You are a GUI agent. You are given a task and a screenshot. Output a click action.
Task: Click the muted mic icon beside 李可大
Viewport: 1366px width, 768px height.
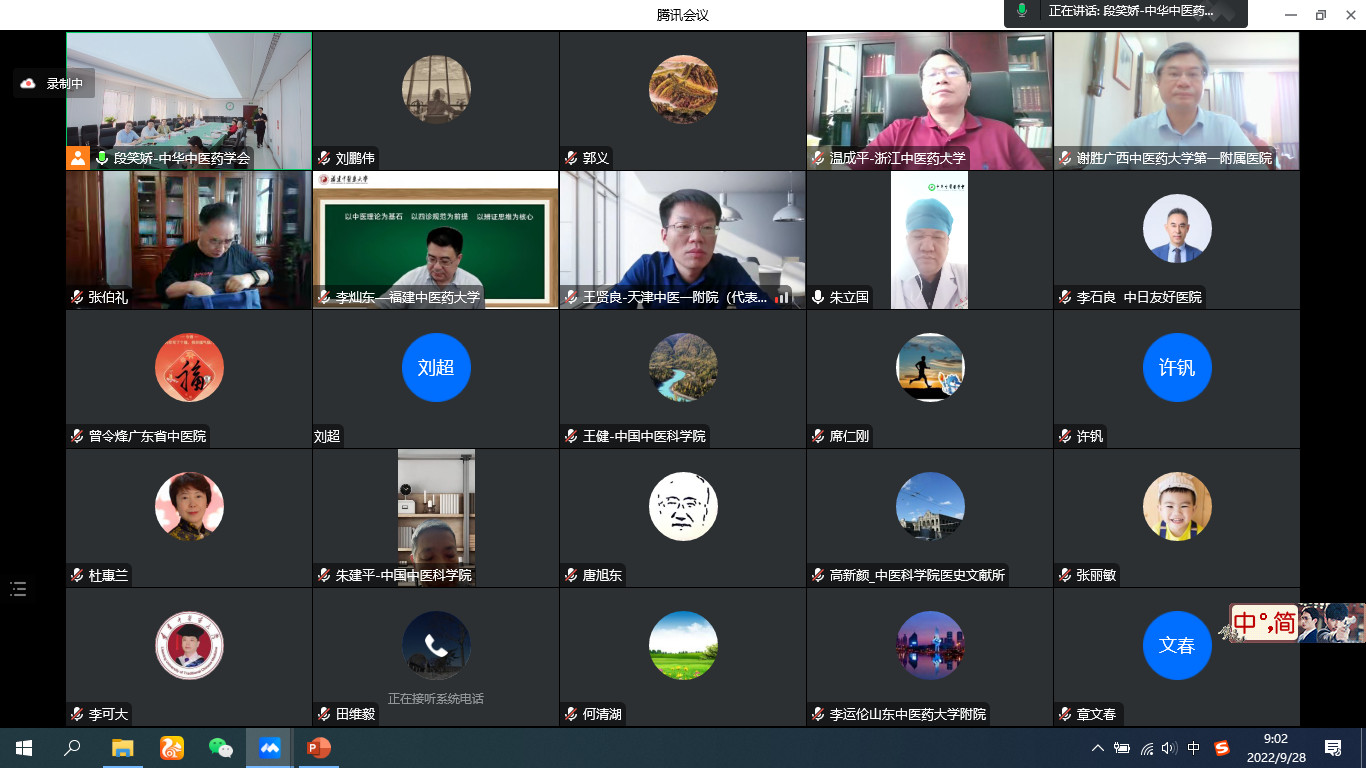tap(77, 714)
